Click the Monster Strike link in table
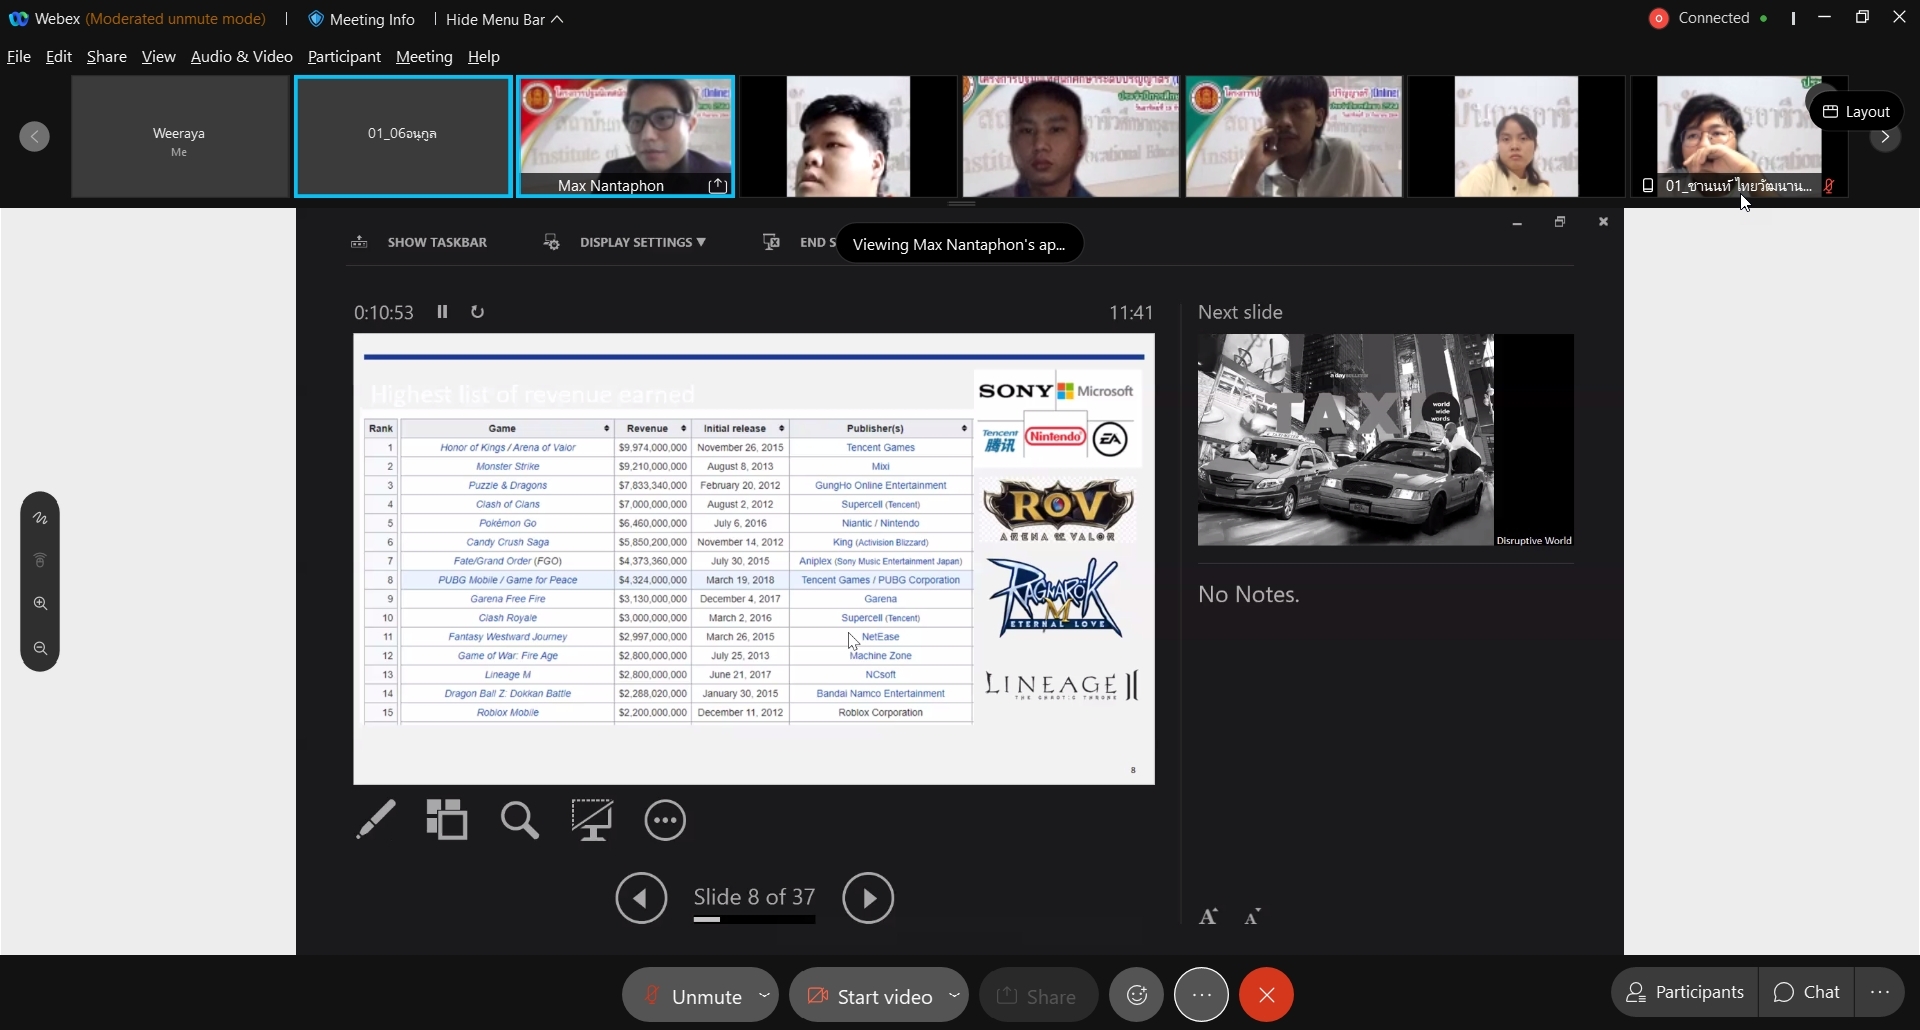The height and width of the screenshot is (1030, 1920). click(508, 467)
